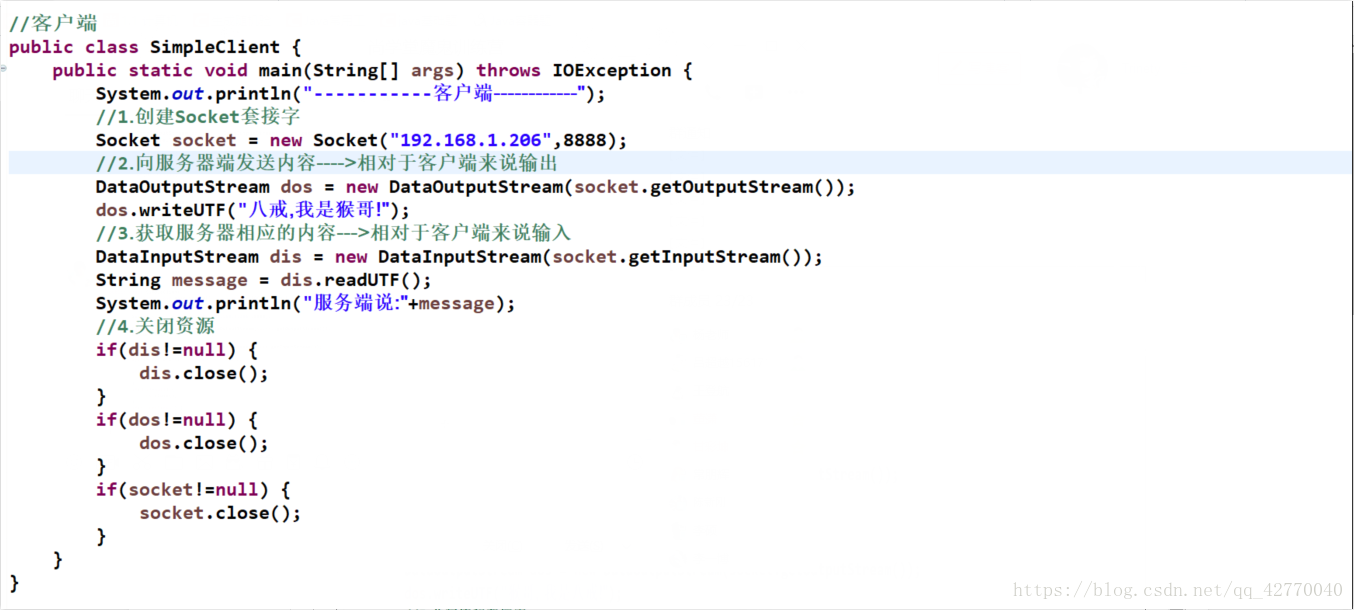1354x610 pixels.
Task: Click the comment '//客户端' on the first line
Action: click(x=53, y=23)
